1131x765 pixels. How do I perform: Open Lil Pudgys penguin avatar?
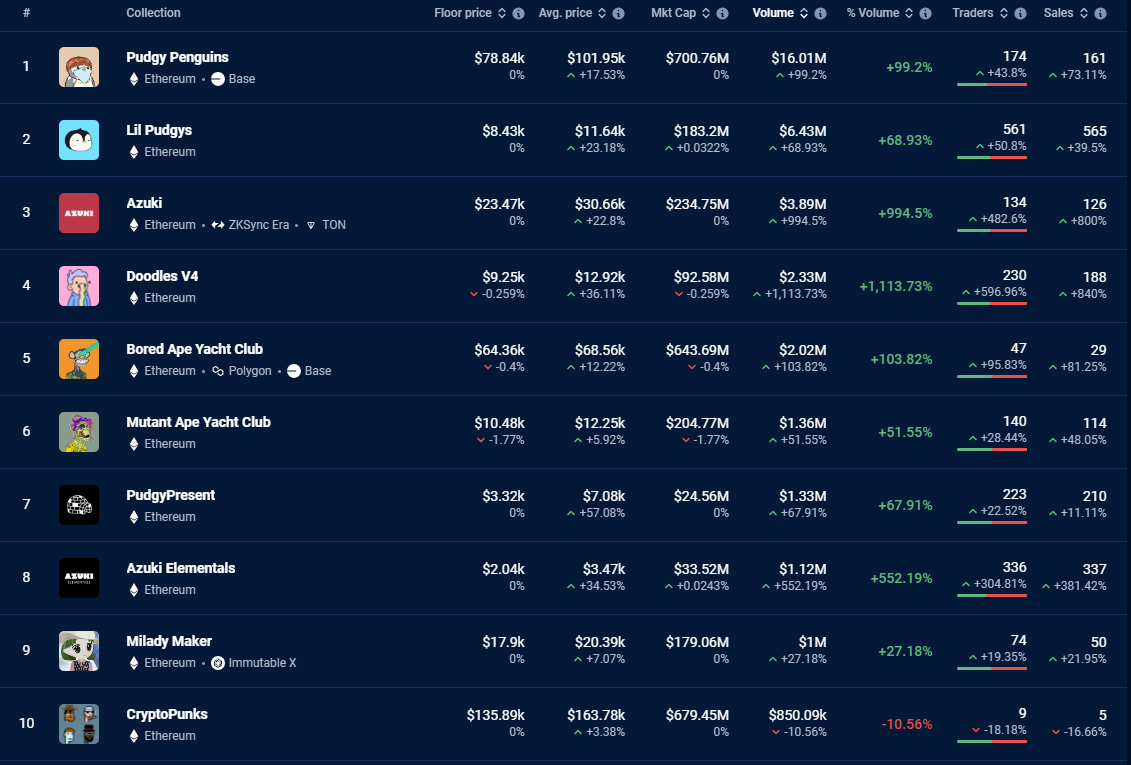(x=79, y=140)
